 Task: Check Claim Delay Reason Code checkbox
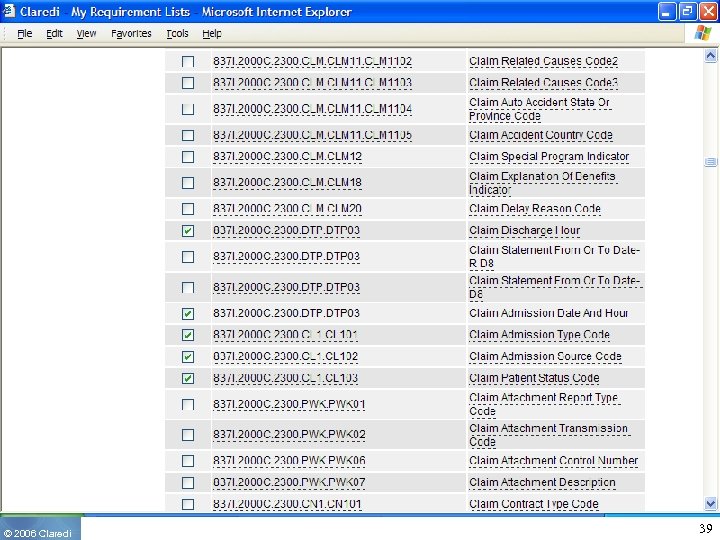point(188,209)
